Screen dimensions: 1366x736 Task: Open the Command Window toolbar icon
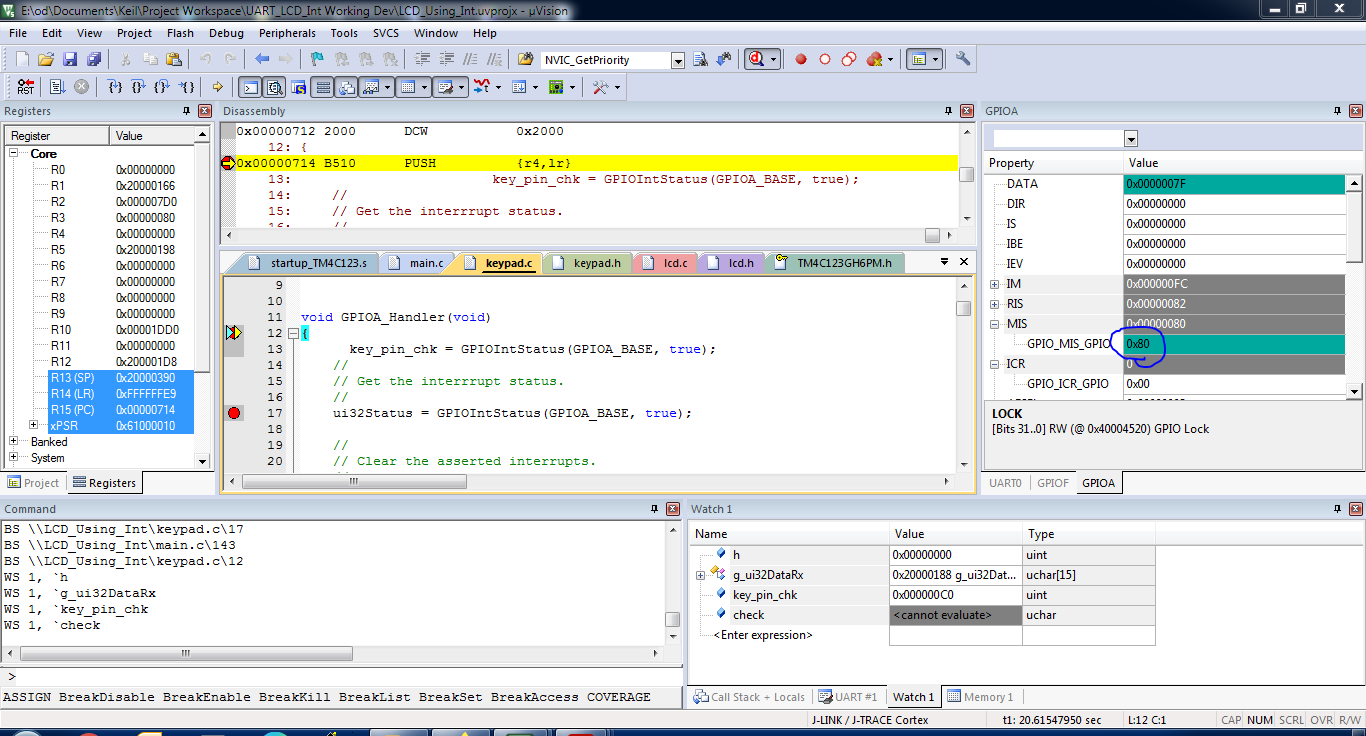tap(250, 87)
